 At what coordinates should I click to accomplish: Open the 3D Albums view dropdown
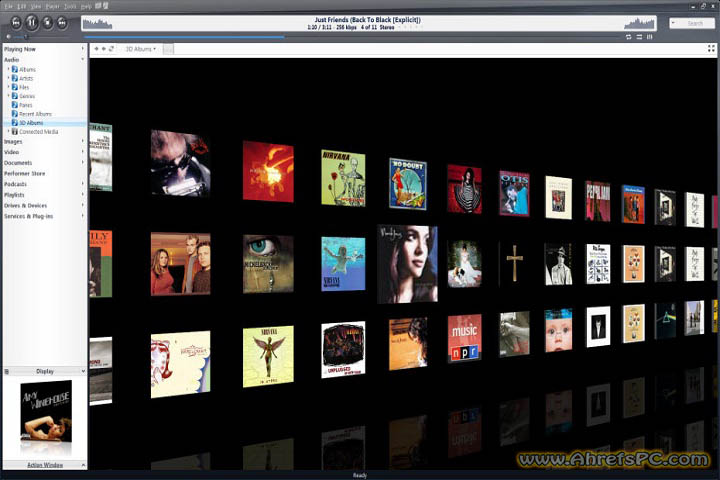pos(141,49)
